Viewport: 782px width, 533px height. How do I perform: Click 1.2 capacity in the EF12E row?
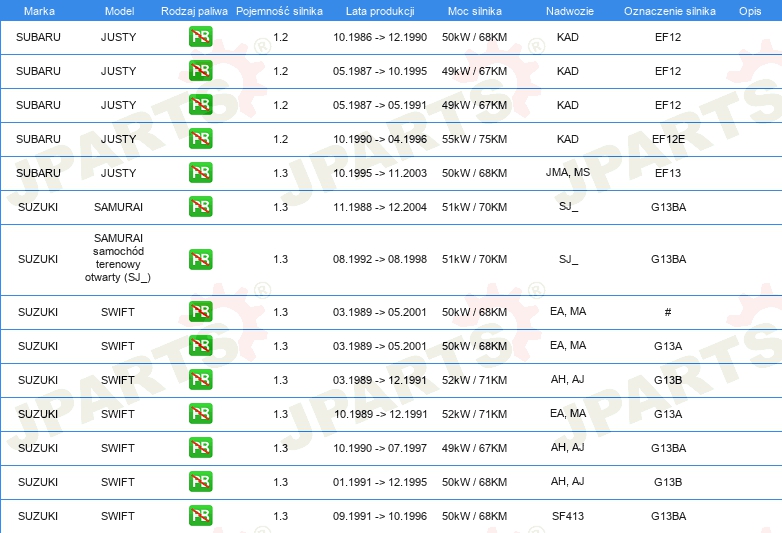pos(281,139)
